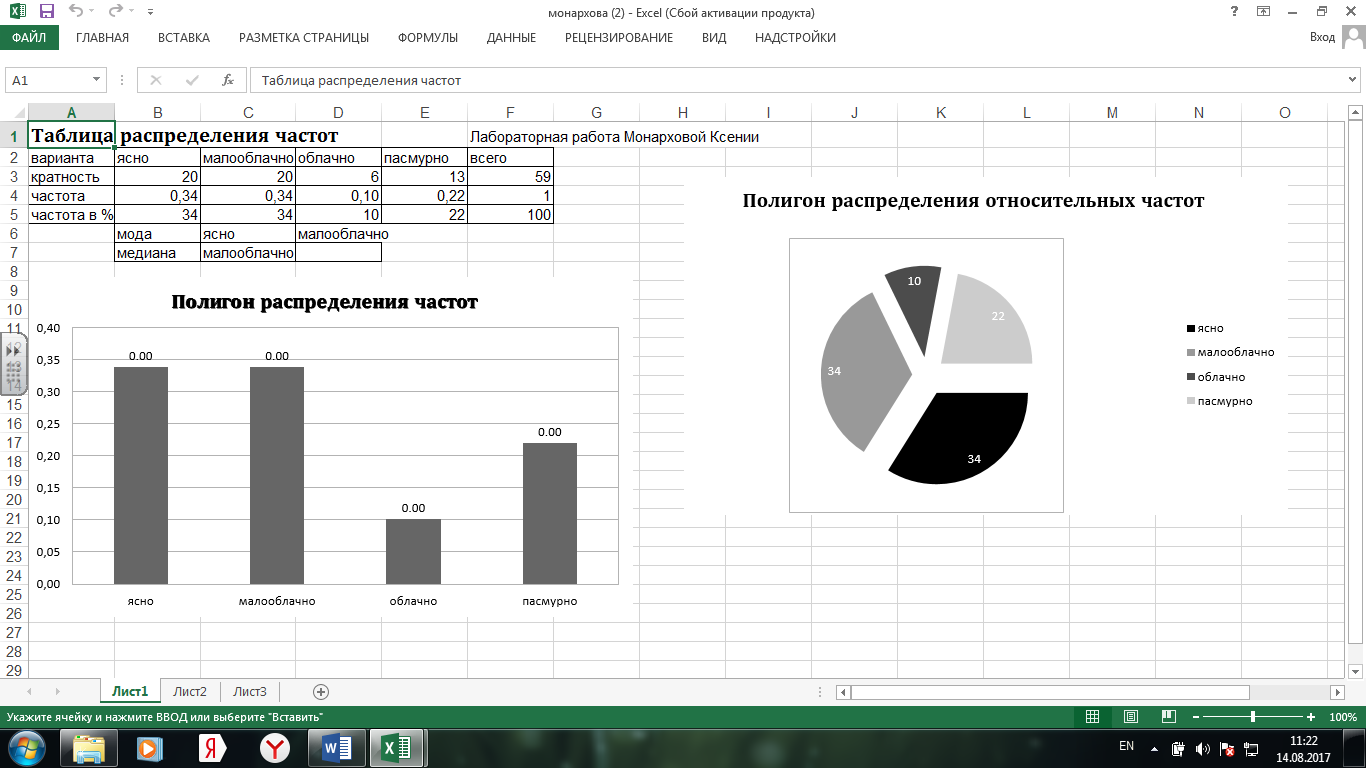
Task: Click the Insert Function fx icon
Action: click(228, 80)
